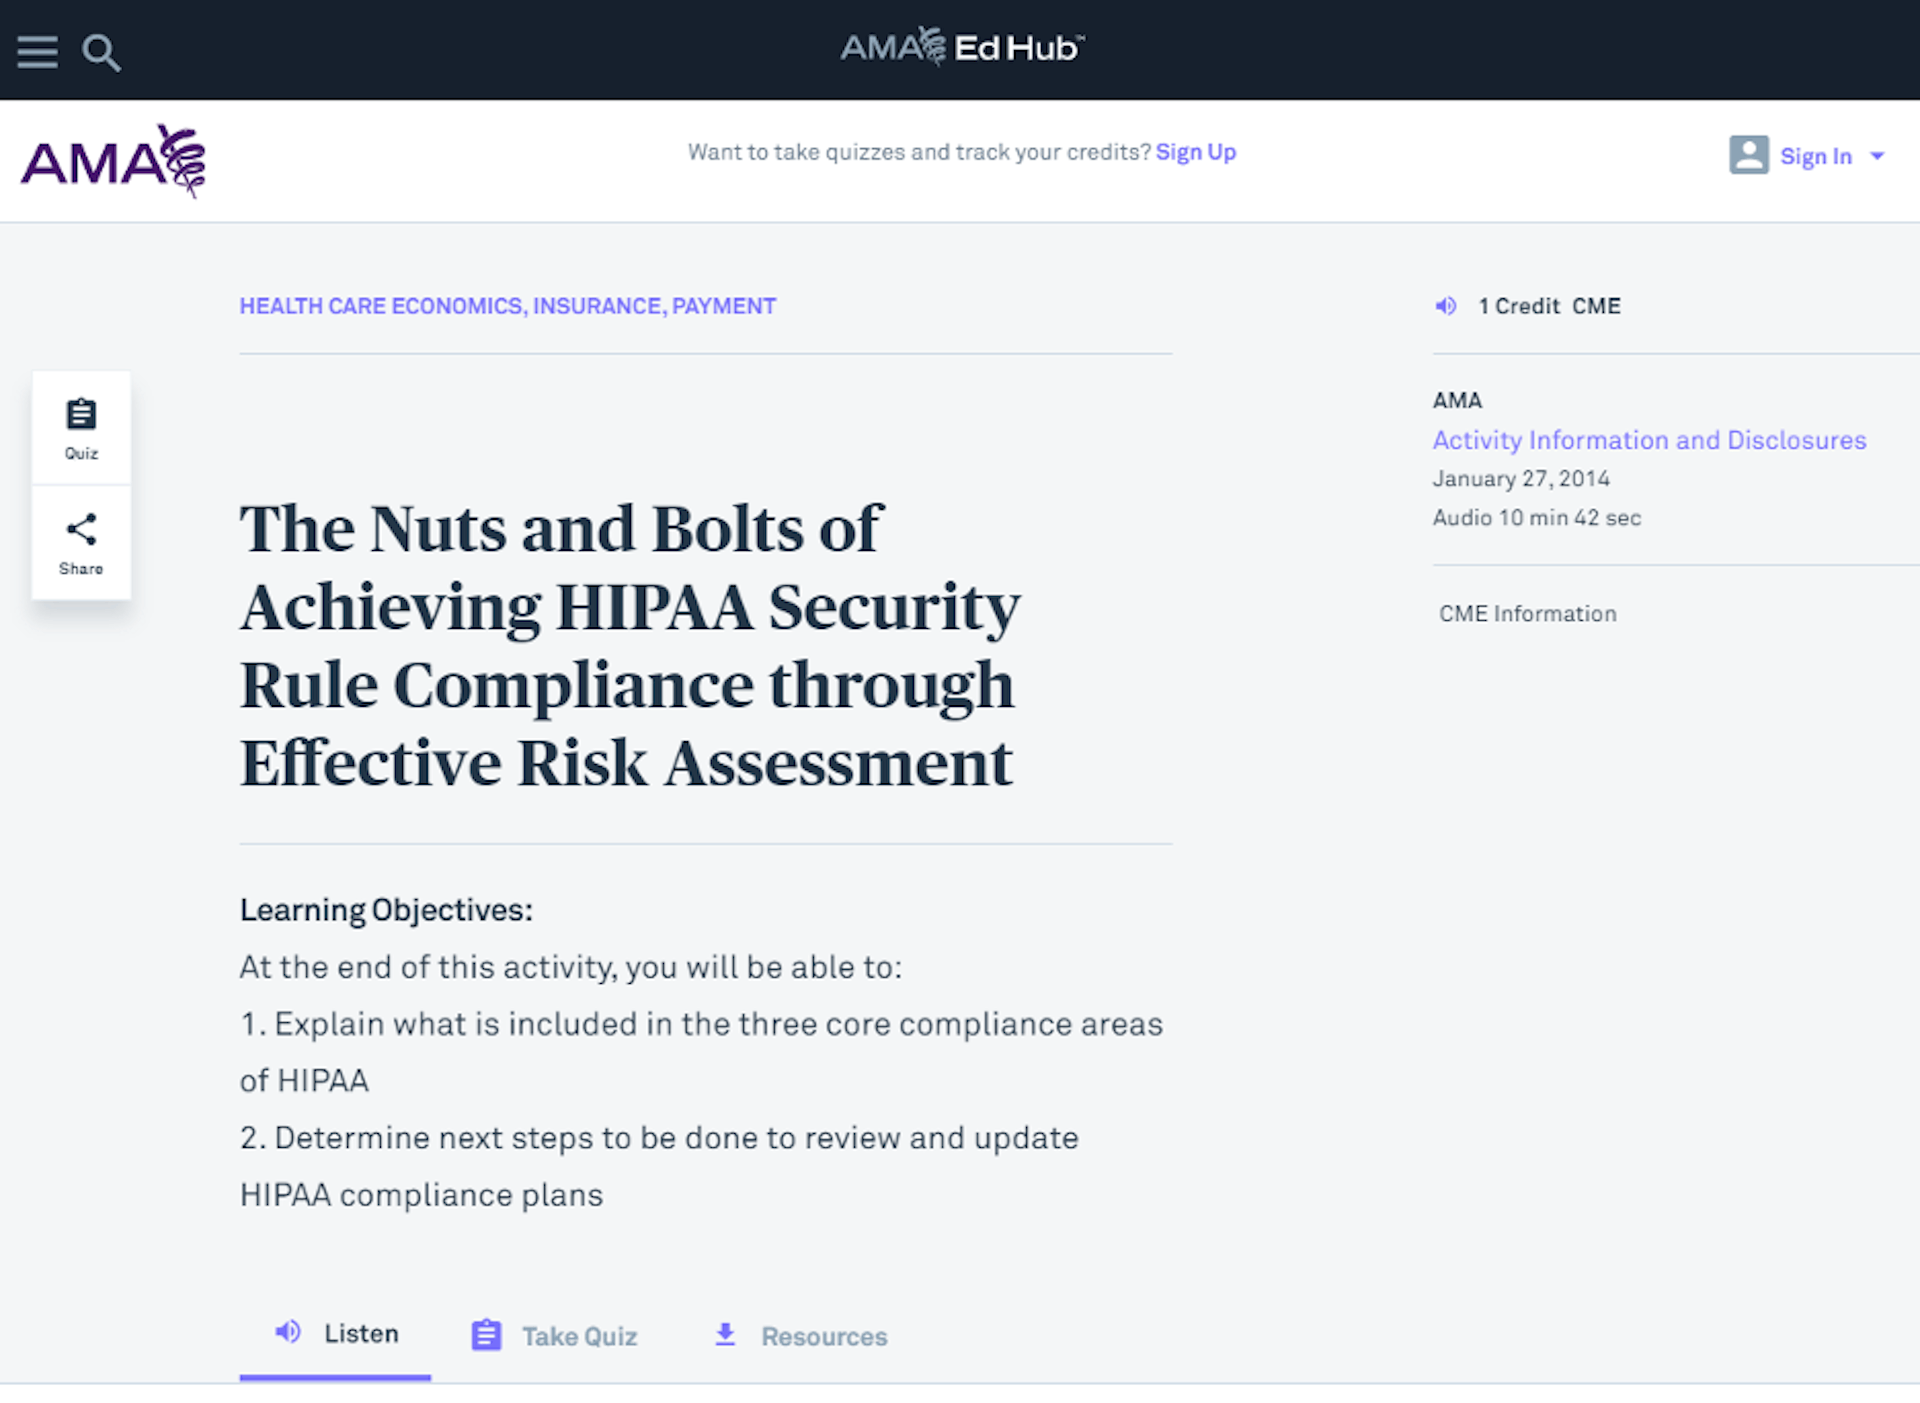Click the user profile avatar icon

(x=1747, y=154)
